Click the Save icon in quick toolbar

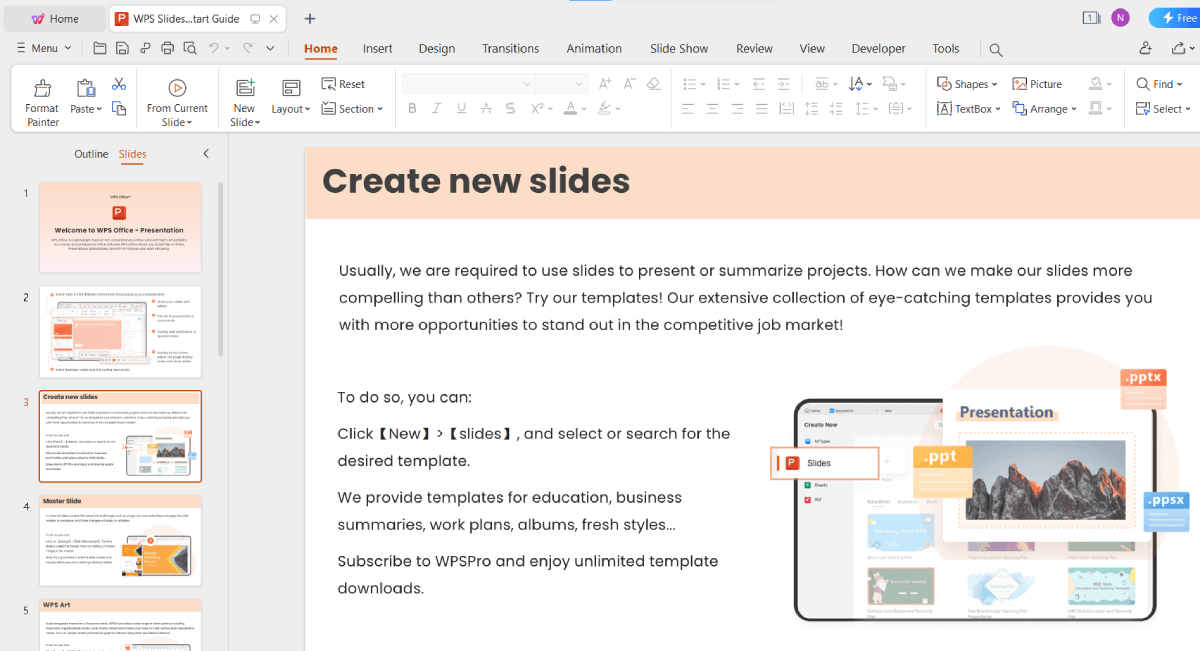click(122, 48)
